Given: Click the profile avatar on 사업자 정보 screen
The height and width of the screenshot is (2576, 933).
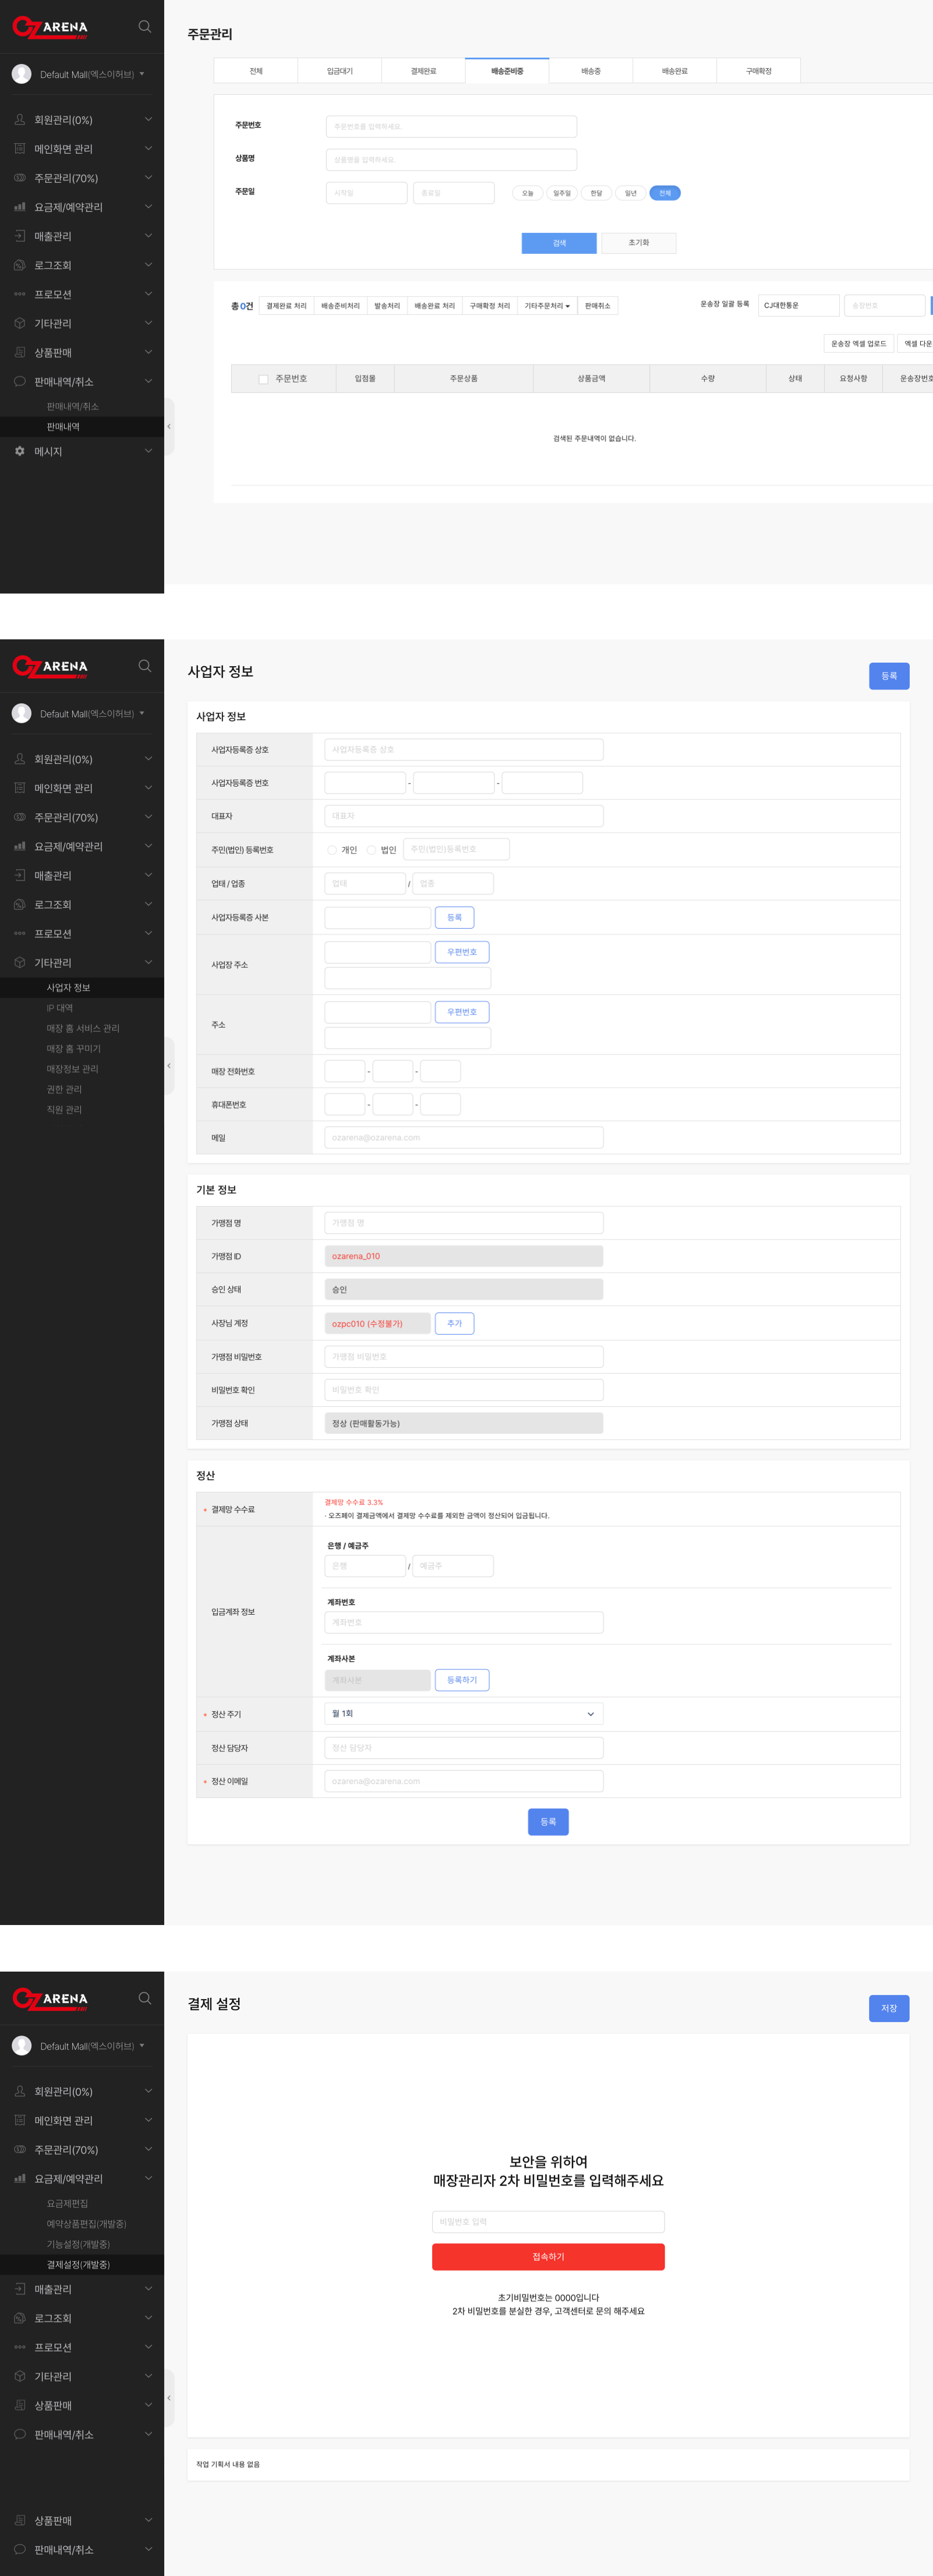Looking at the screenshot, I should coord(21,713).
